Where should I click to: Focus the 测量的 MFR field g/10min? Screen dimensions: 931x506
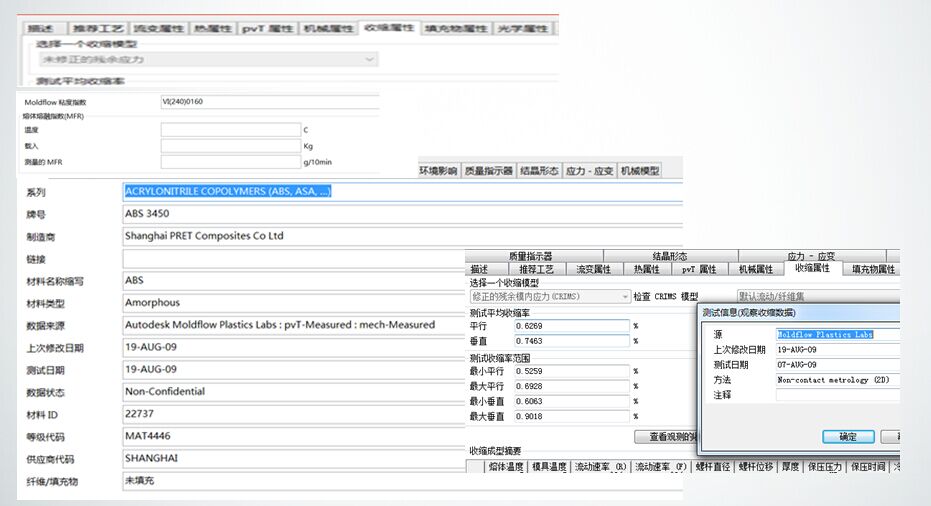click(231, 162)
